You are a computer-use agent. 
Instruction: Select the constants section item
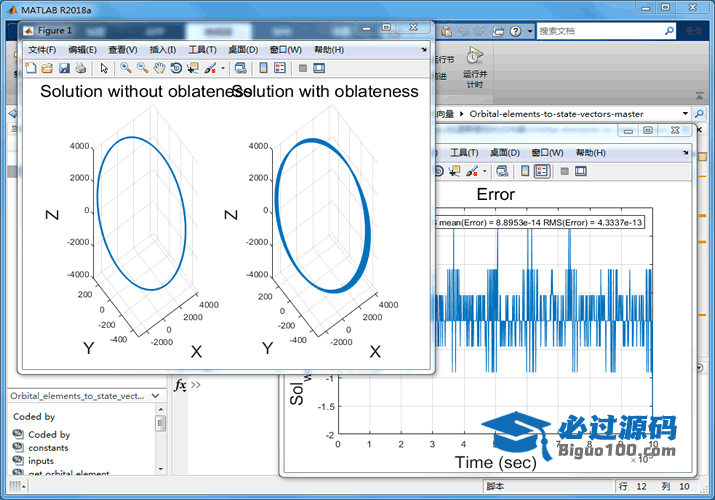pyautogui.click(x=48, y=448)
